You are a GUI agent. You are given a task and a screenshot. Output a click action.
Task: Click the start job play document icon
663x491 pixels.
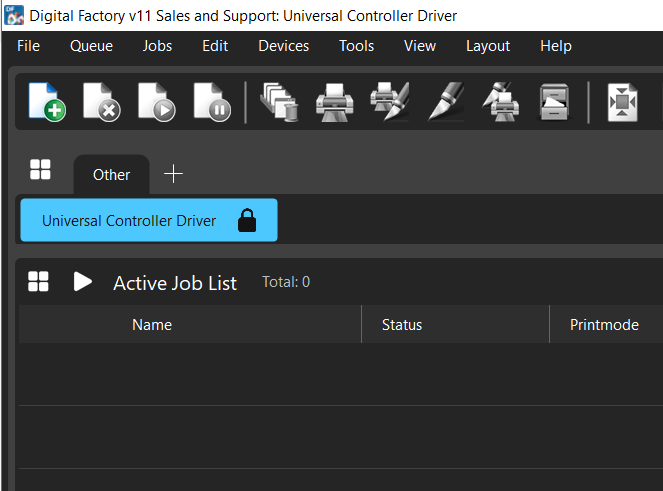tap(156, 102)
